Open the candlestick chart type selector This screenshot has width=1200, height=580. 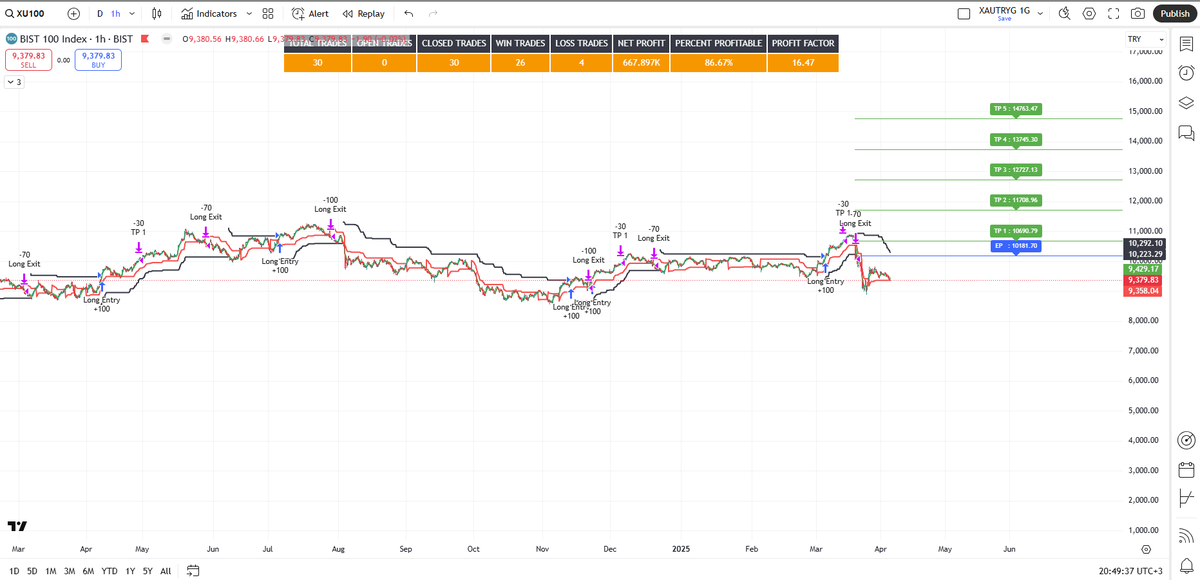point(157,14)
